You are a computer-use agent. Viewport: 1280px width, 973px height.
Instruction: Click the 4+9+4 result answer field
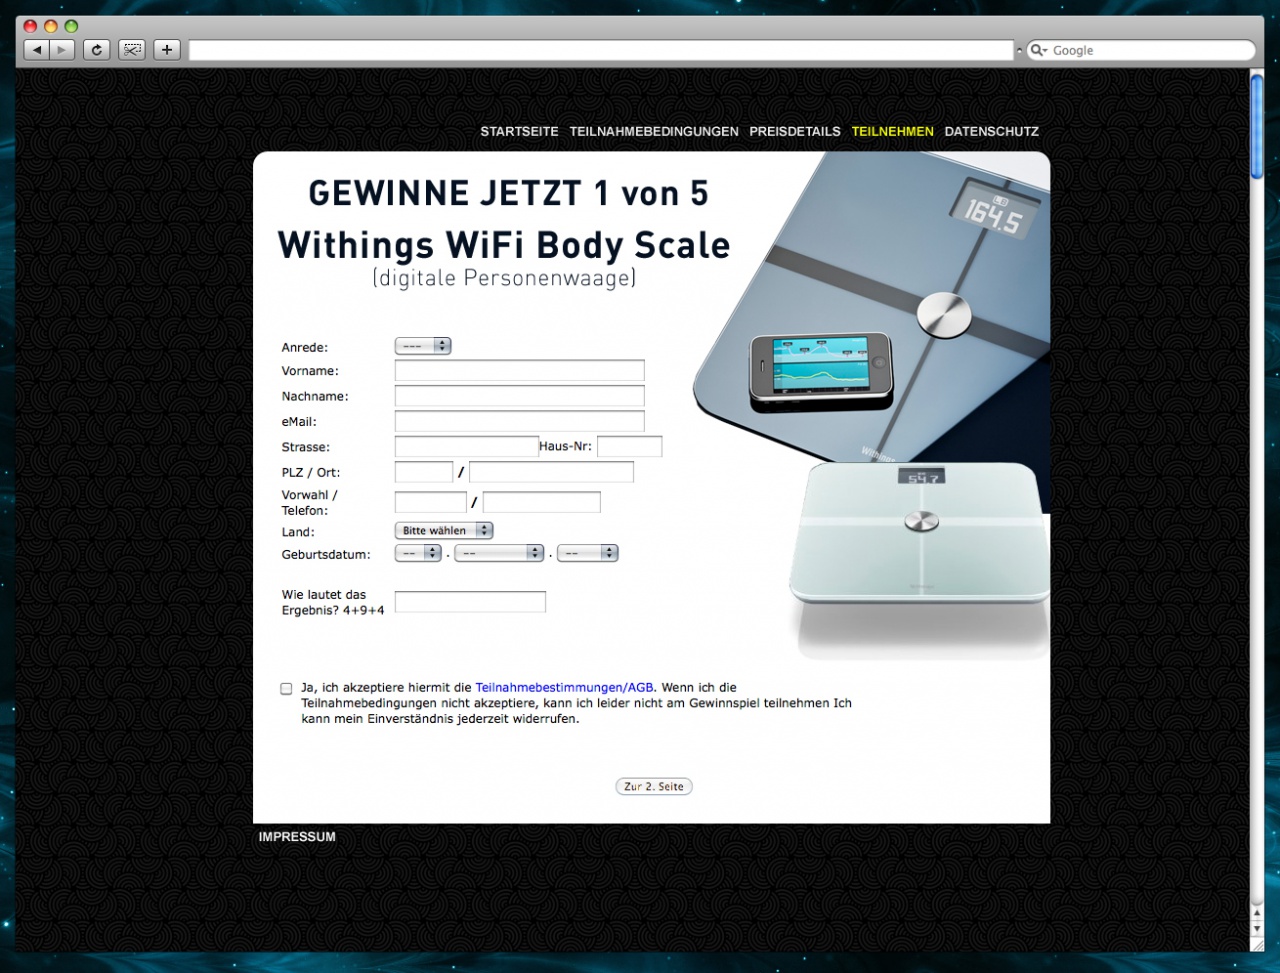[470, 602]
